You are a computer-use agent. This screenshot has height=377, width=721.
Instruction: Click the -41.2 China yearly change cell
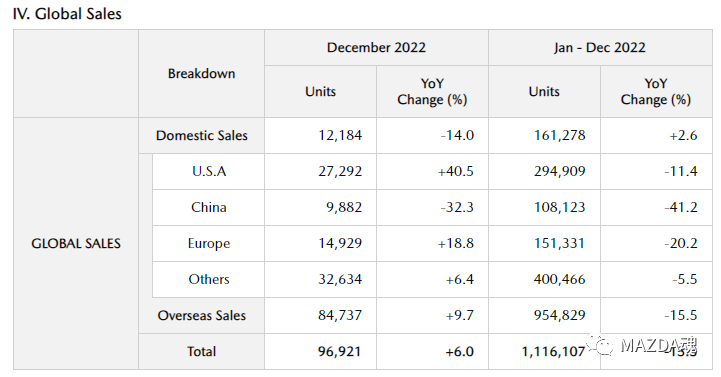[x=656, y=207]
